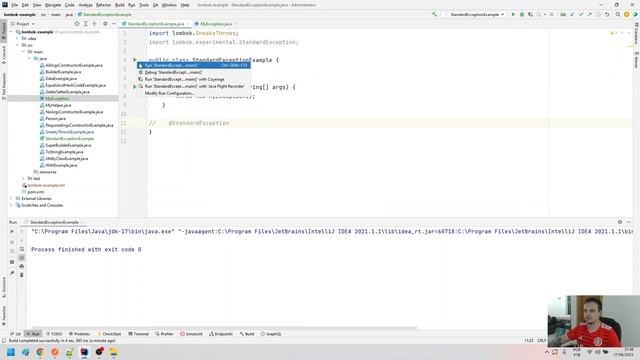Toggle the Maven tool window on right edge
Viewport: 640px width, 360px height.
pyautogui.click(x=636, y=60)
